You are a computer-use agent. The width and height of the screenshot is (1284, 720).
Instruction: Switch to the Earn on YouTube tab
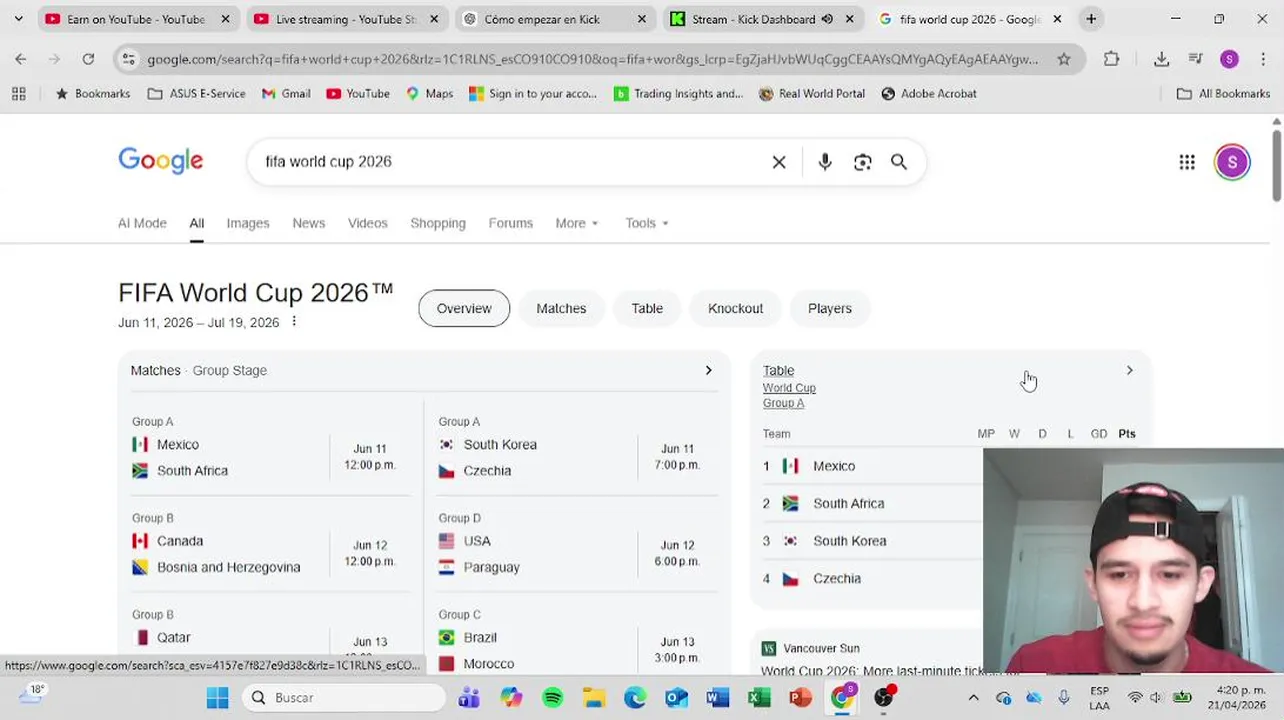tap(137, 19)
